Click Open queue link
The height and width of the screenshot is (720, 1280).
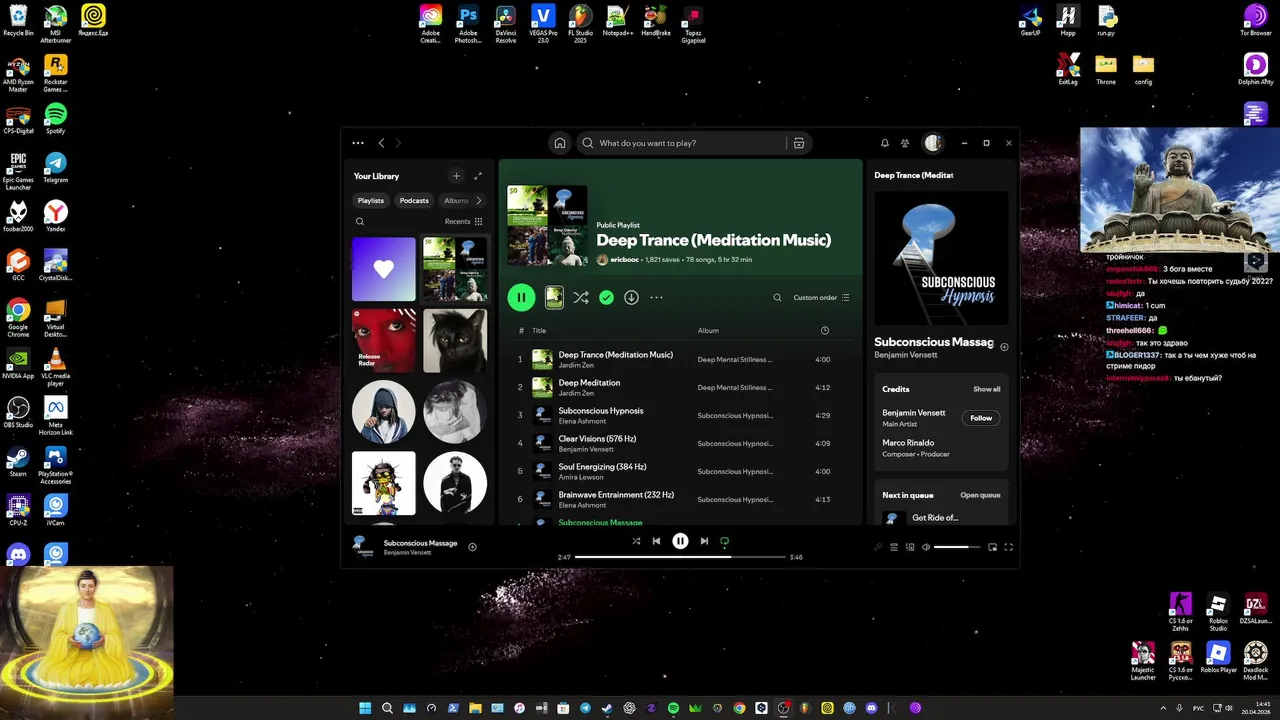[980, 495]
